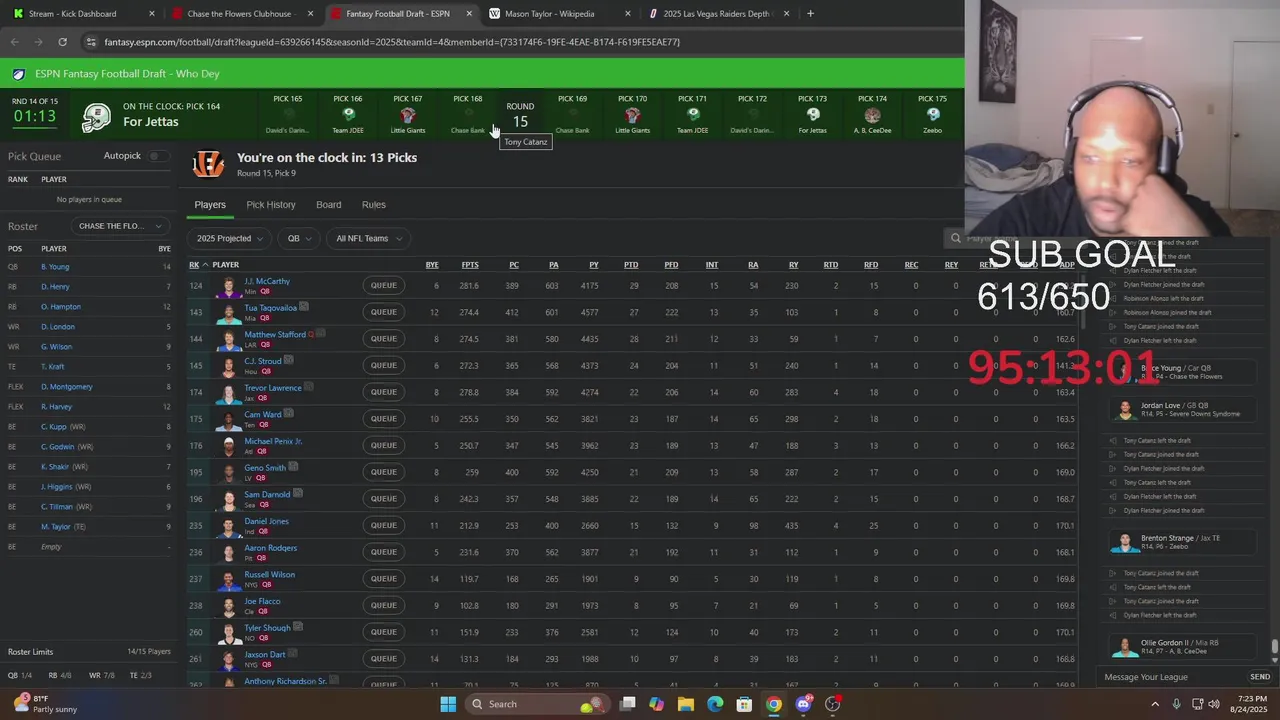The height and width of the screenshot is (720, 1280).
Task: Click the Message Your League input field
Action: click(1172, 677)
